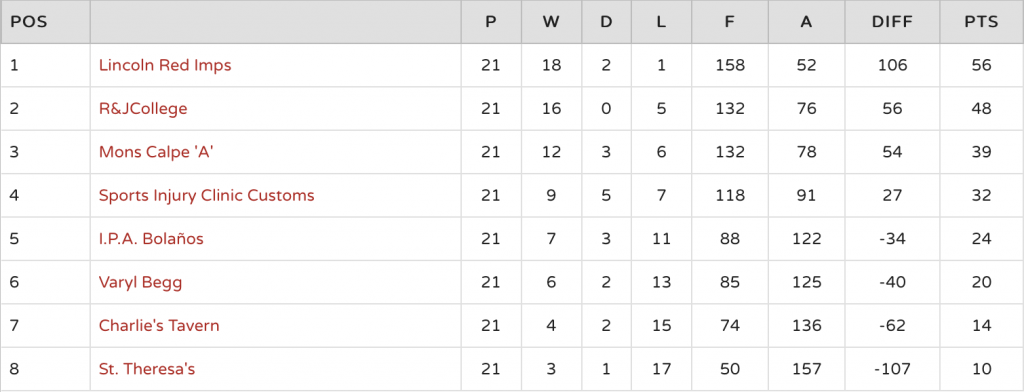1024x392 pixels.
Task: Open the Varyl Begg team link
Action: click(140, 282)
